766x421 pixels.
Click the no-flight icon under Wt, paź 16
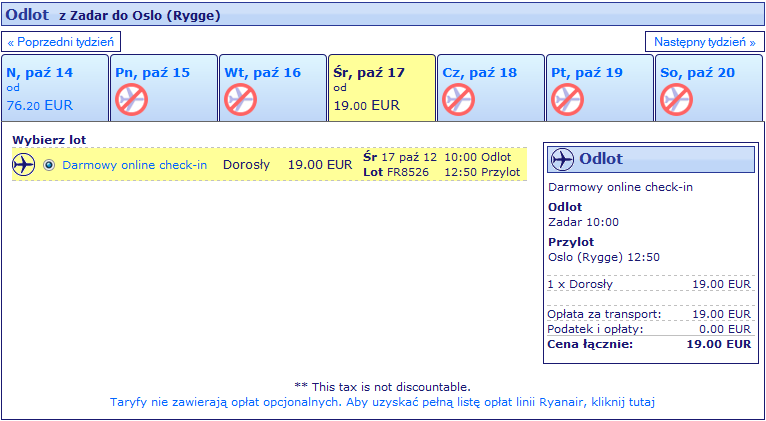(x=240, y=100)
